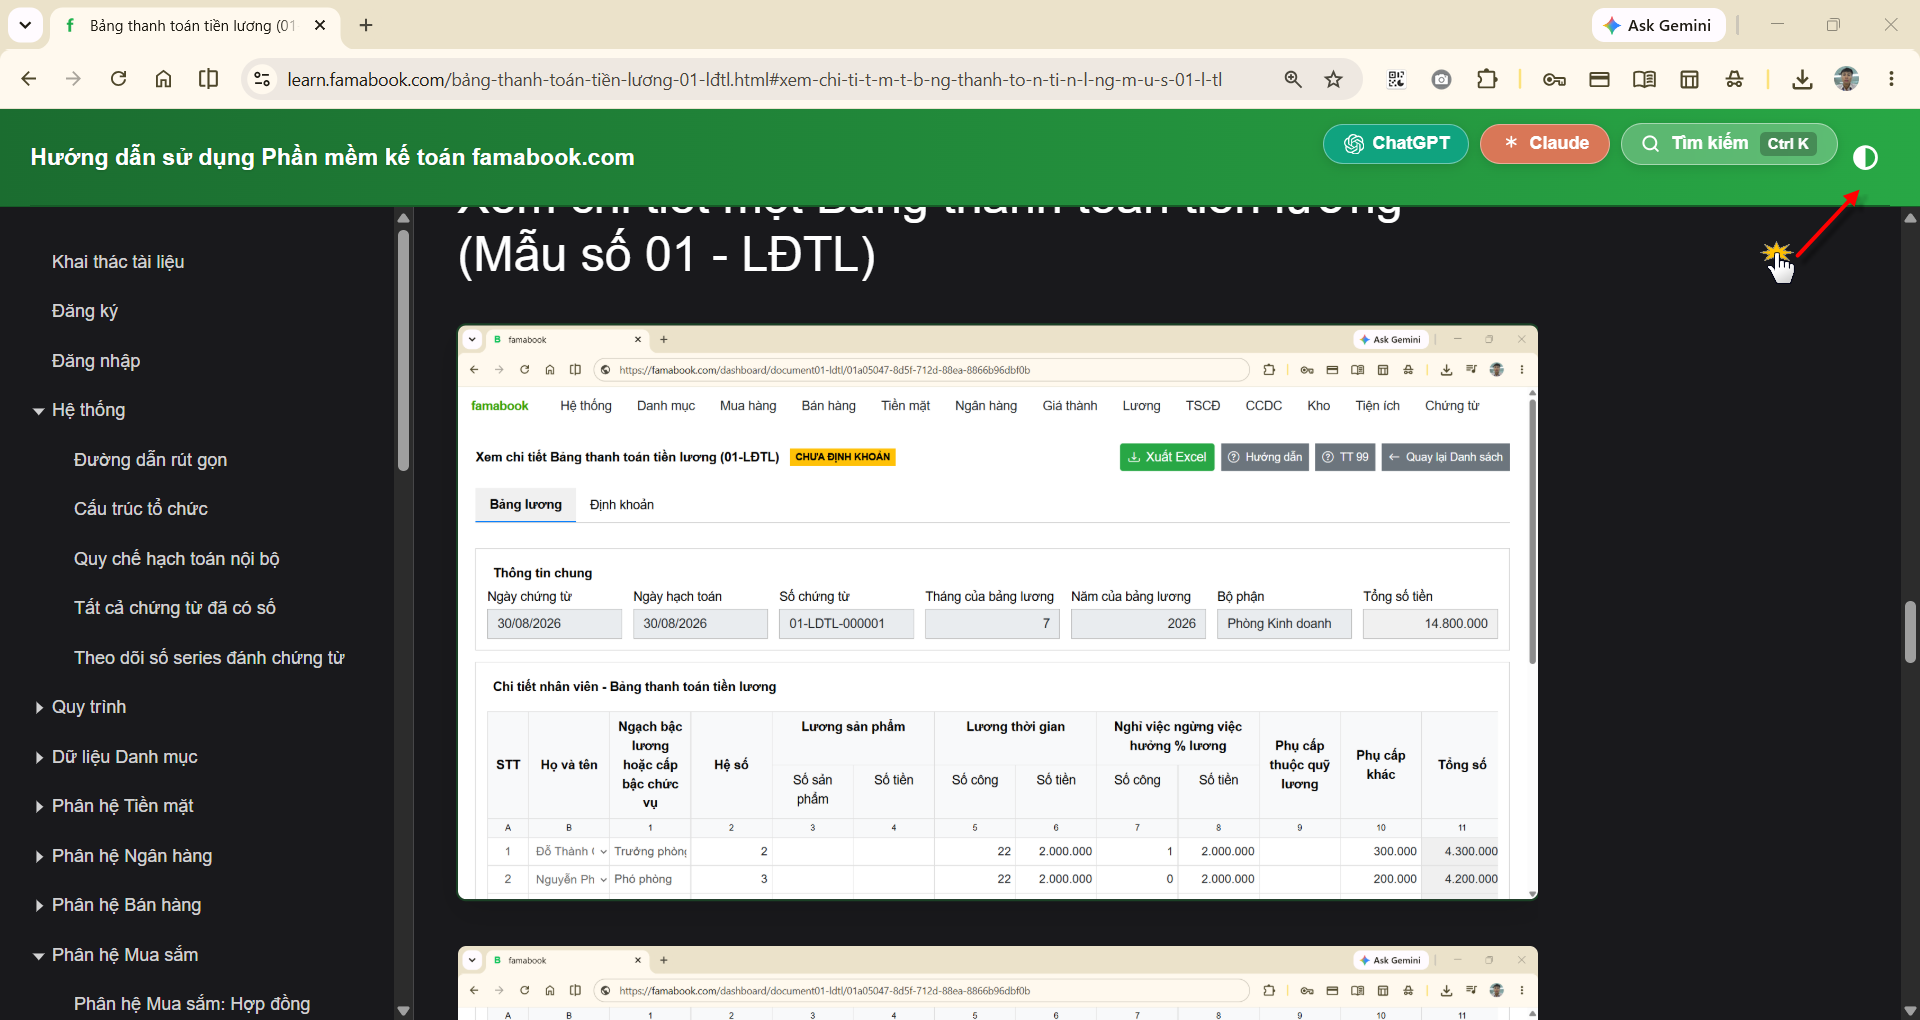Reload the page with browser refresh icon
Viewport: 1920px width, 1020px height.
pos(118,79)
